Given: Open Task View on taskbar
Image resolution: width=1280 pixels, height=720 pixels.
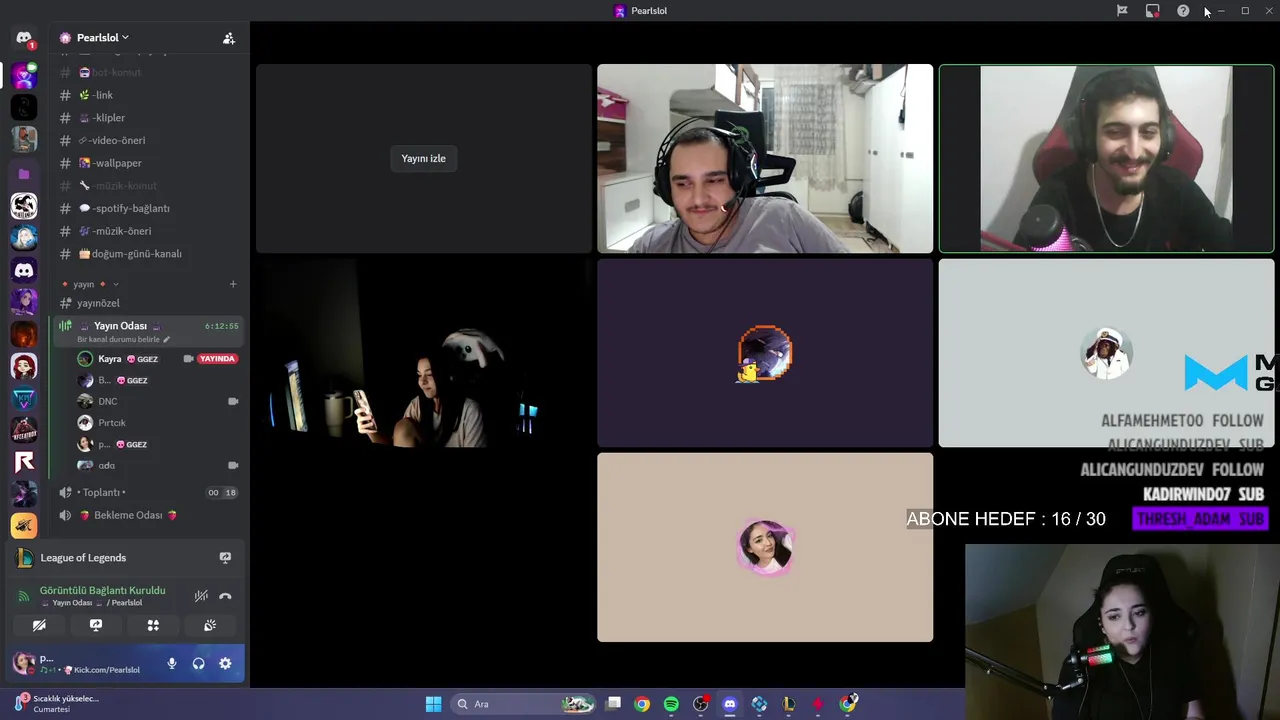Looking at the screenshot, I should 614,704.
